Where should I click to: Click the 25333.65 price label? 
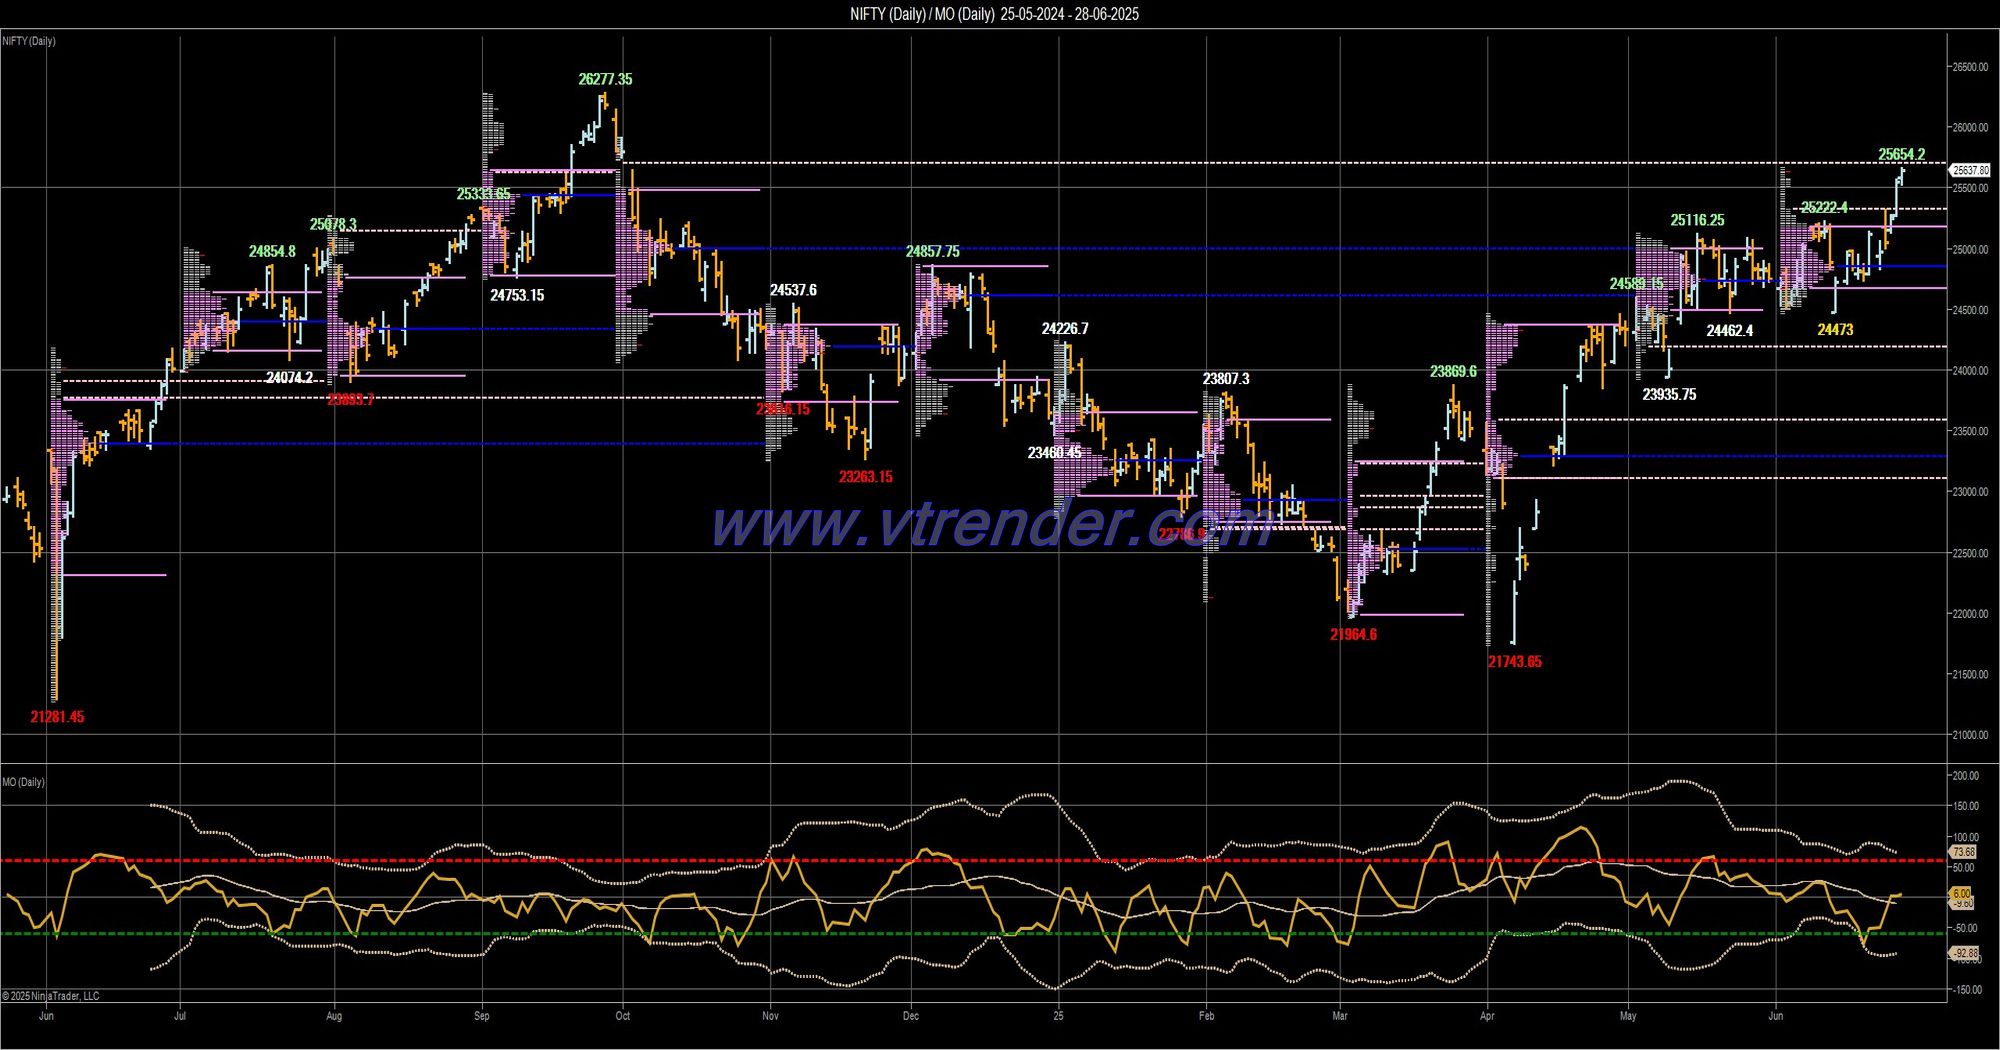[x=483, y=194]
